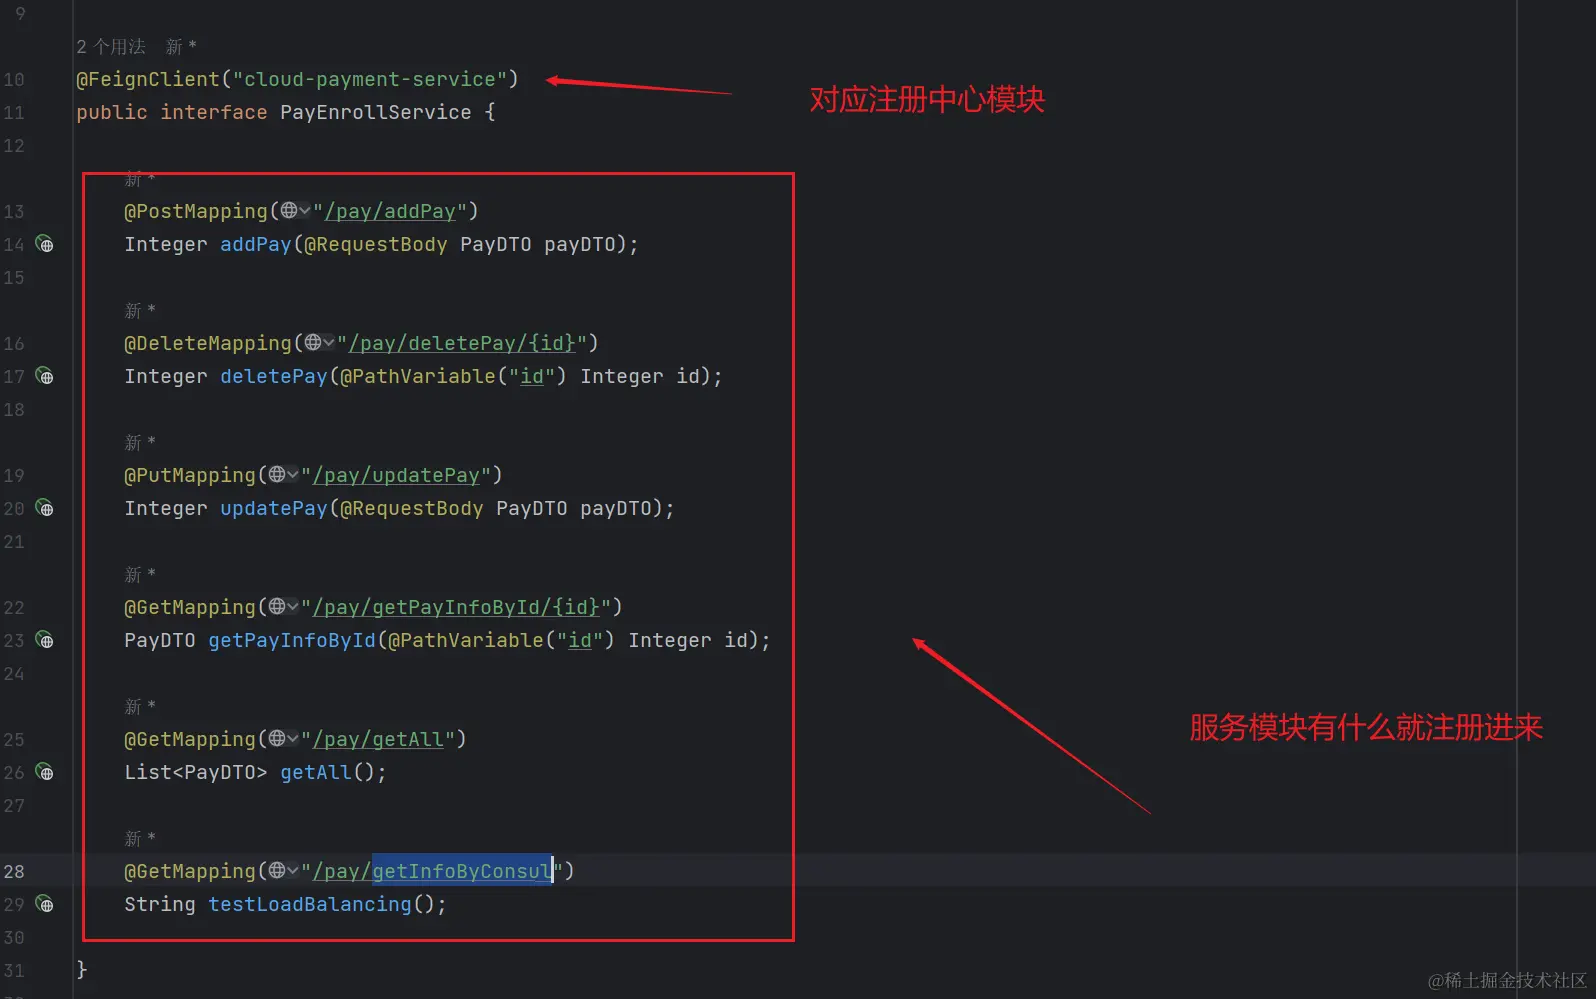The height and width of the screenshot is (999, 1596).
Task: Click the @RequestBody annotation in addPay
Action: (376, 244)
